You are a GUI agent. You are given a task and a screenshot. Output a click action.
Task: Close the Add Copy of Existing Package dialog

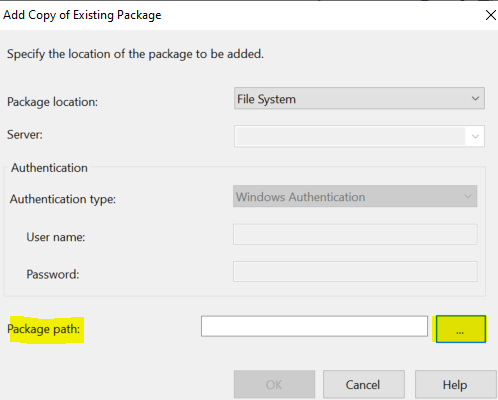click(x=490, y=15)
